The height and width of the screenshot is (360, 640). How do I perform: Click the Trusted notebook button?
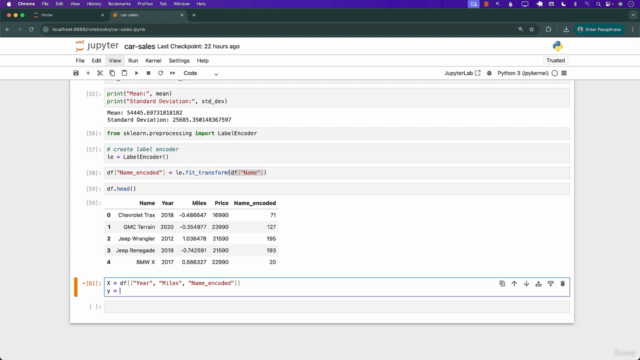pos(556,60)
